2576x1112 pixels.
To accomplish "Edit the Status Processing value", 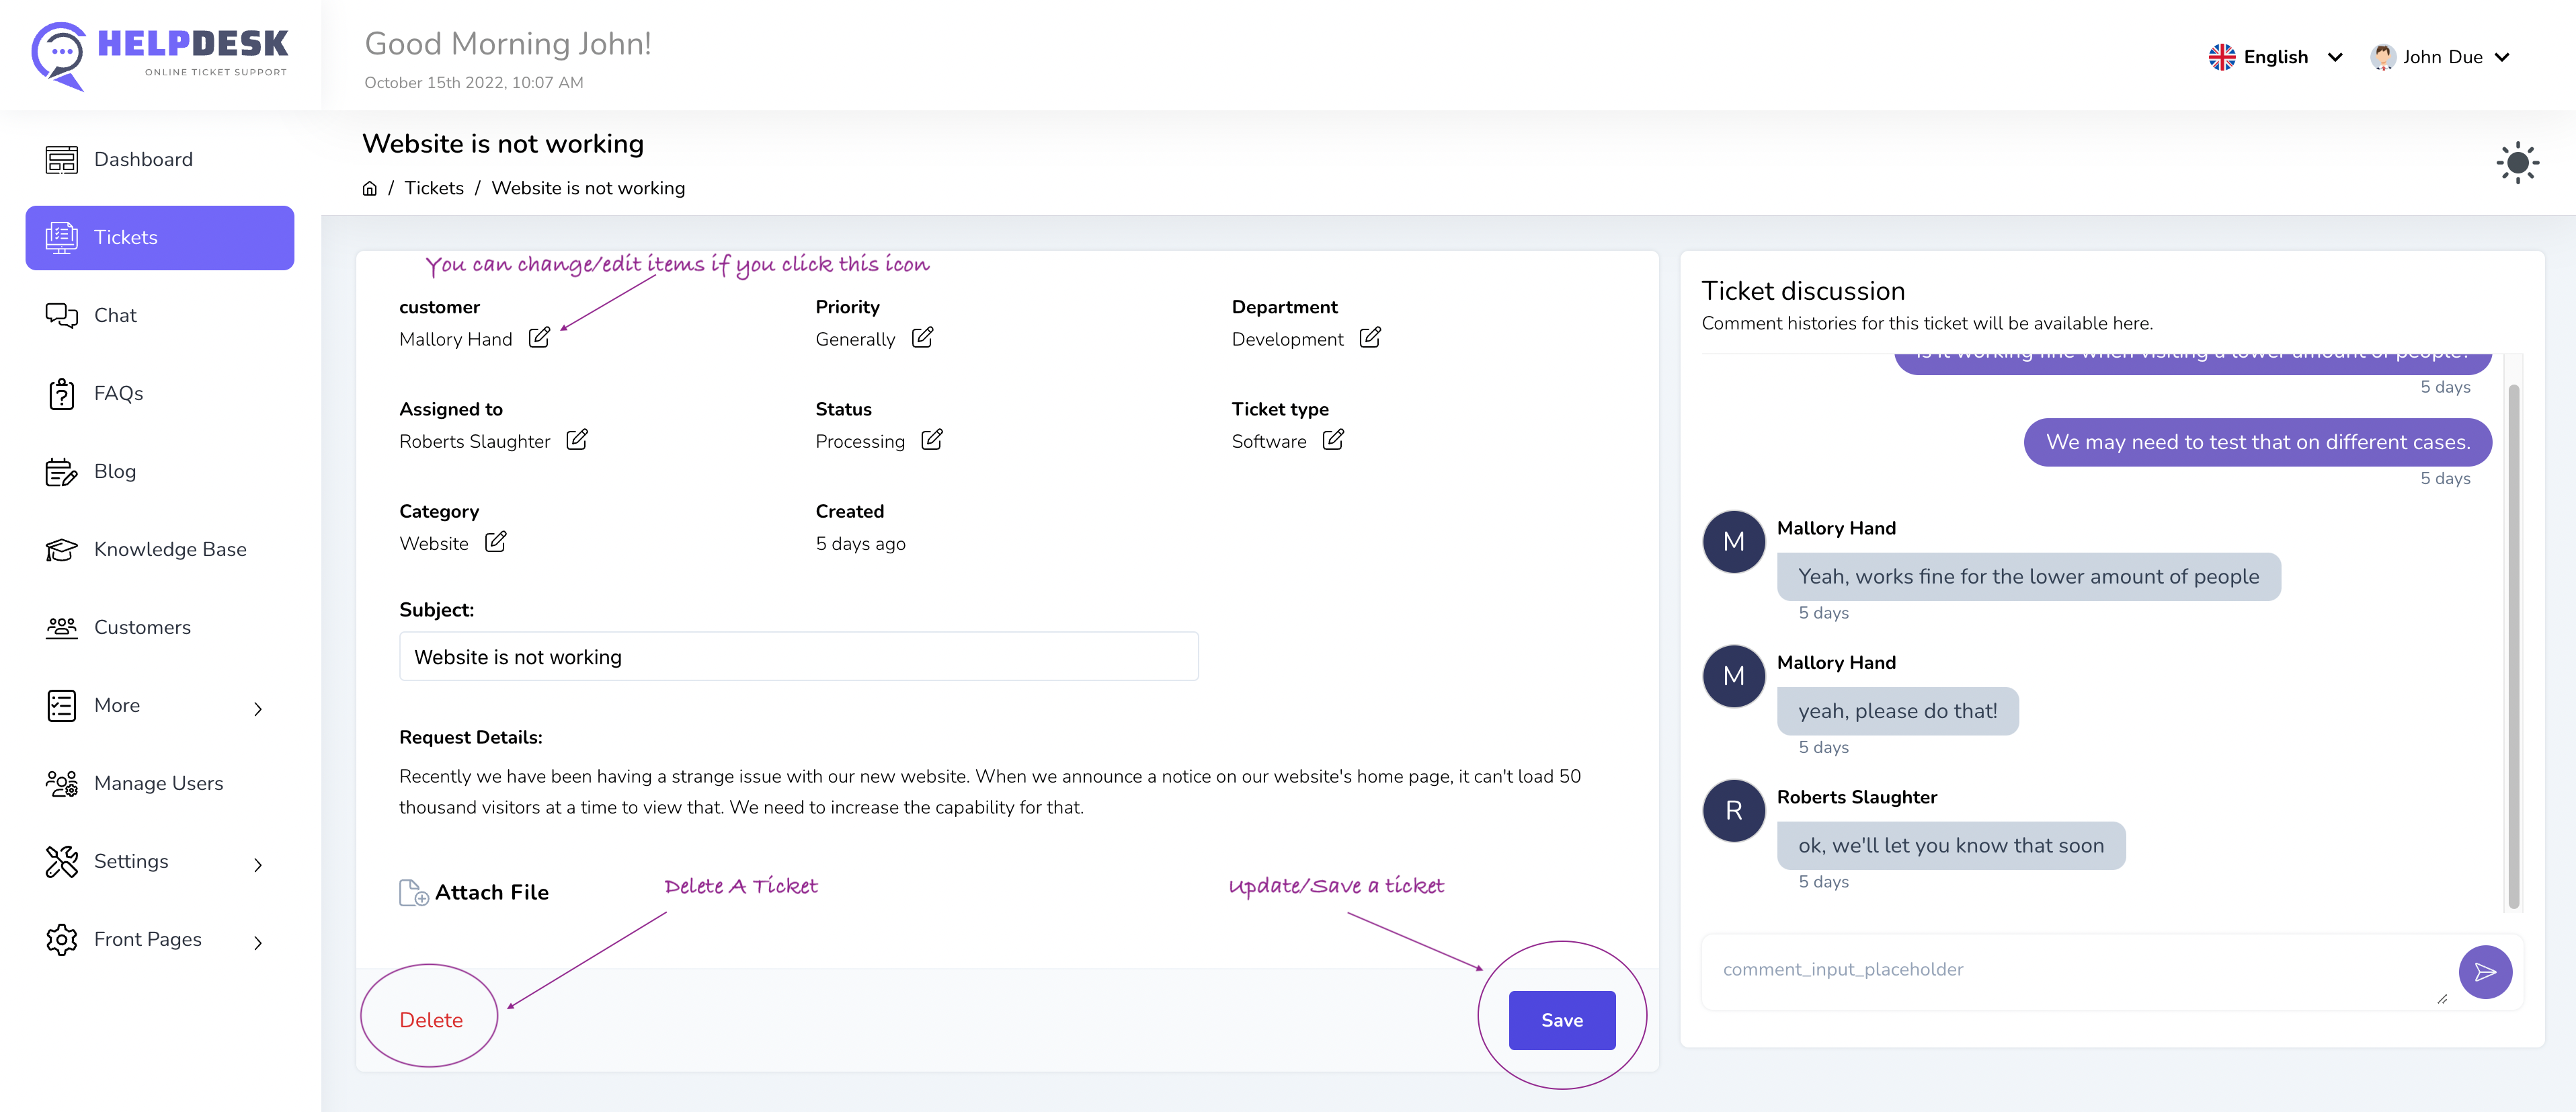I will click(931, 440).
